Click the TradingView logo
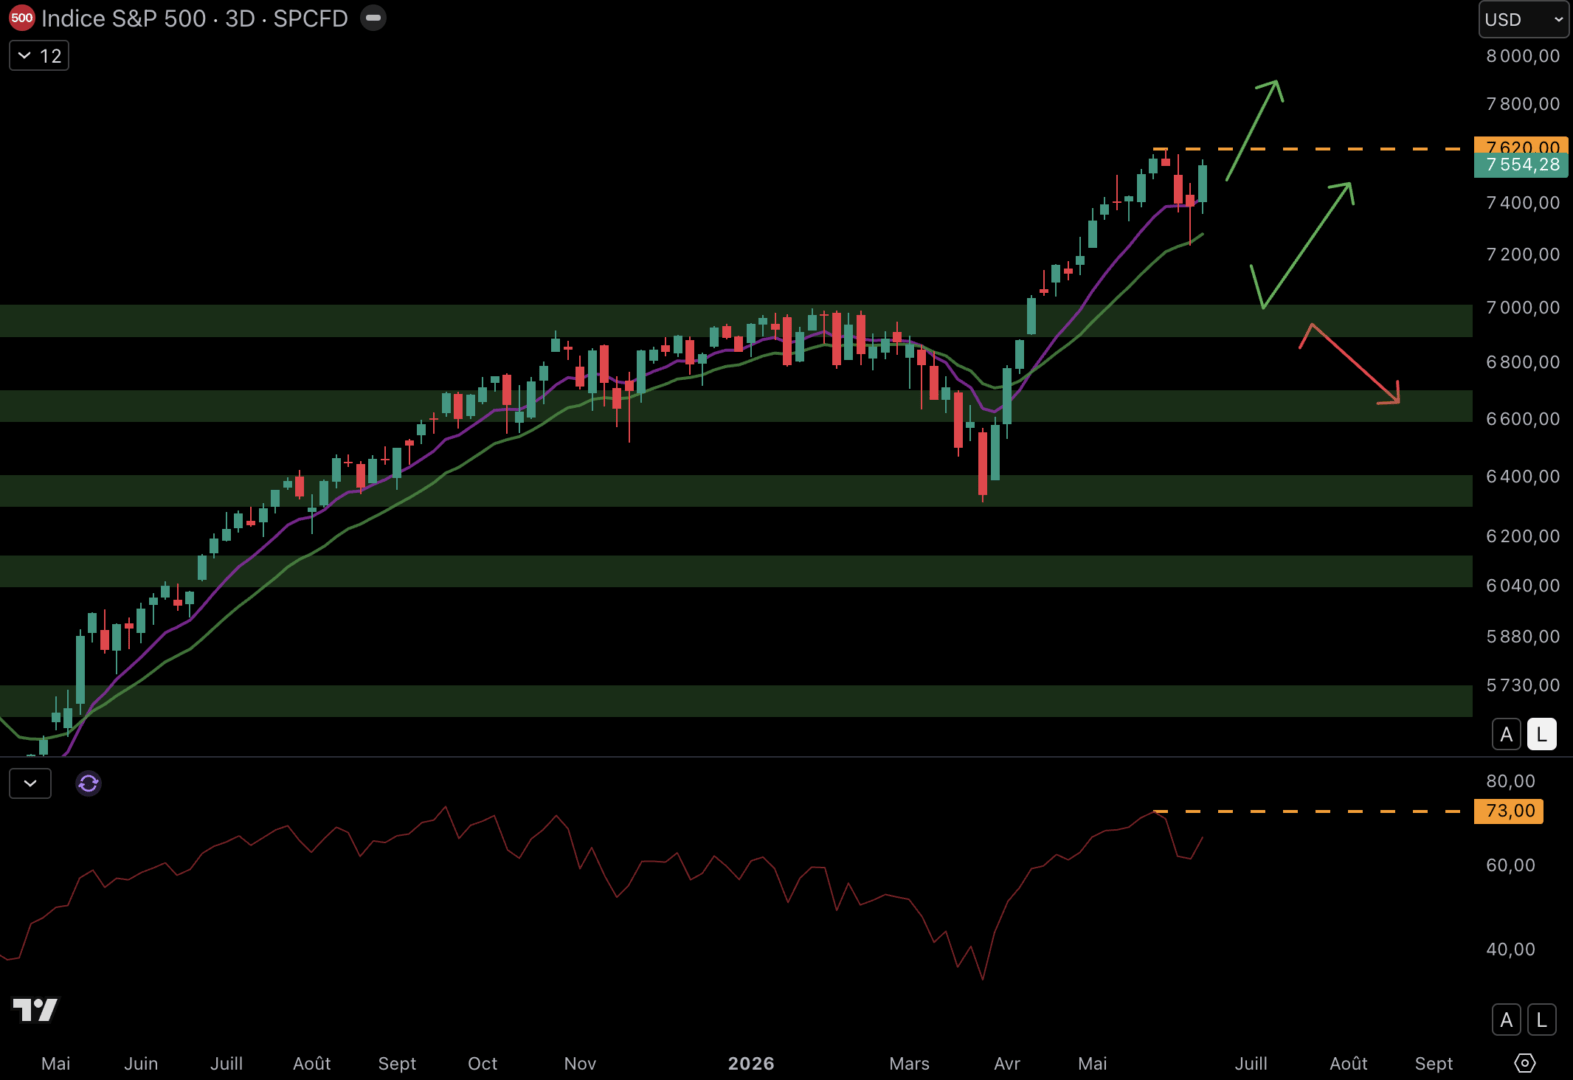The height and width of the screenshot is (1080, 1573). coord(35,1010)
